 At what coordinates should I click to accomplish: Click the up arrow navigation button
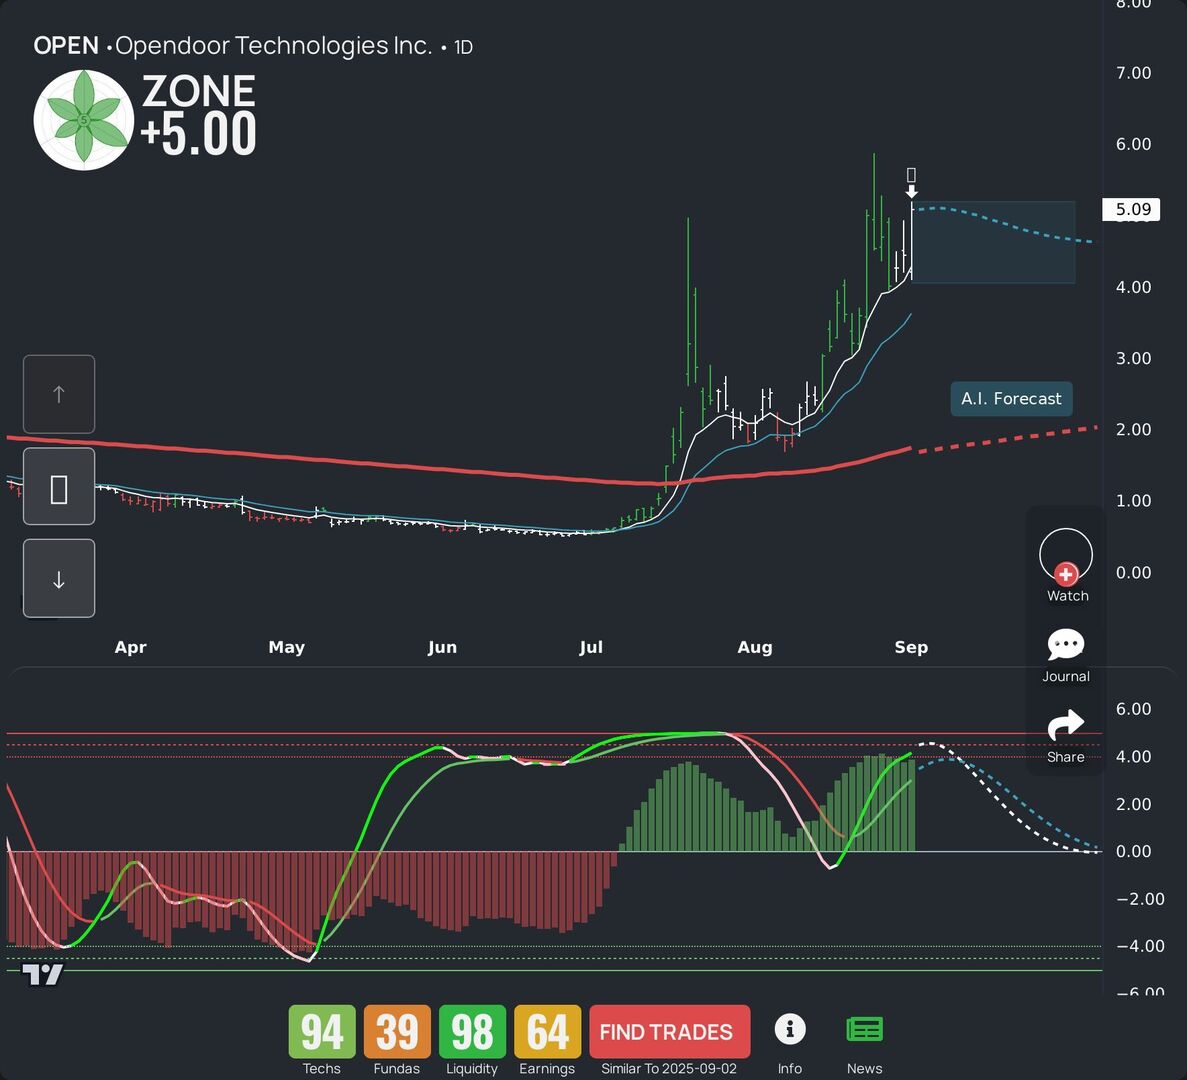point(59,394)
